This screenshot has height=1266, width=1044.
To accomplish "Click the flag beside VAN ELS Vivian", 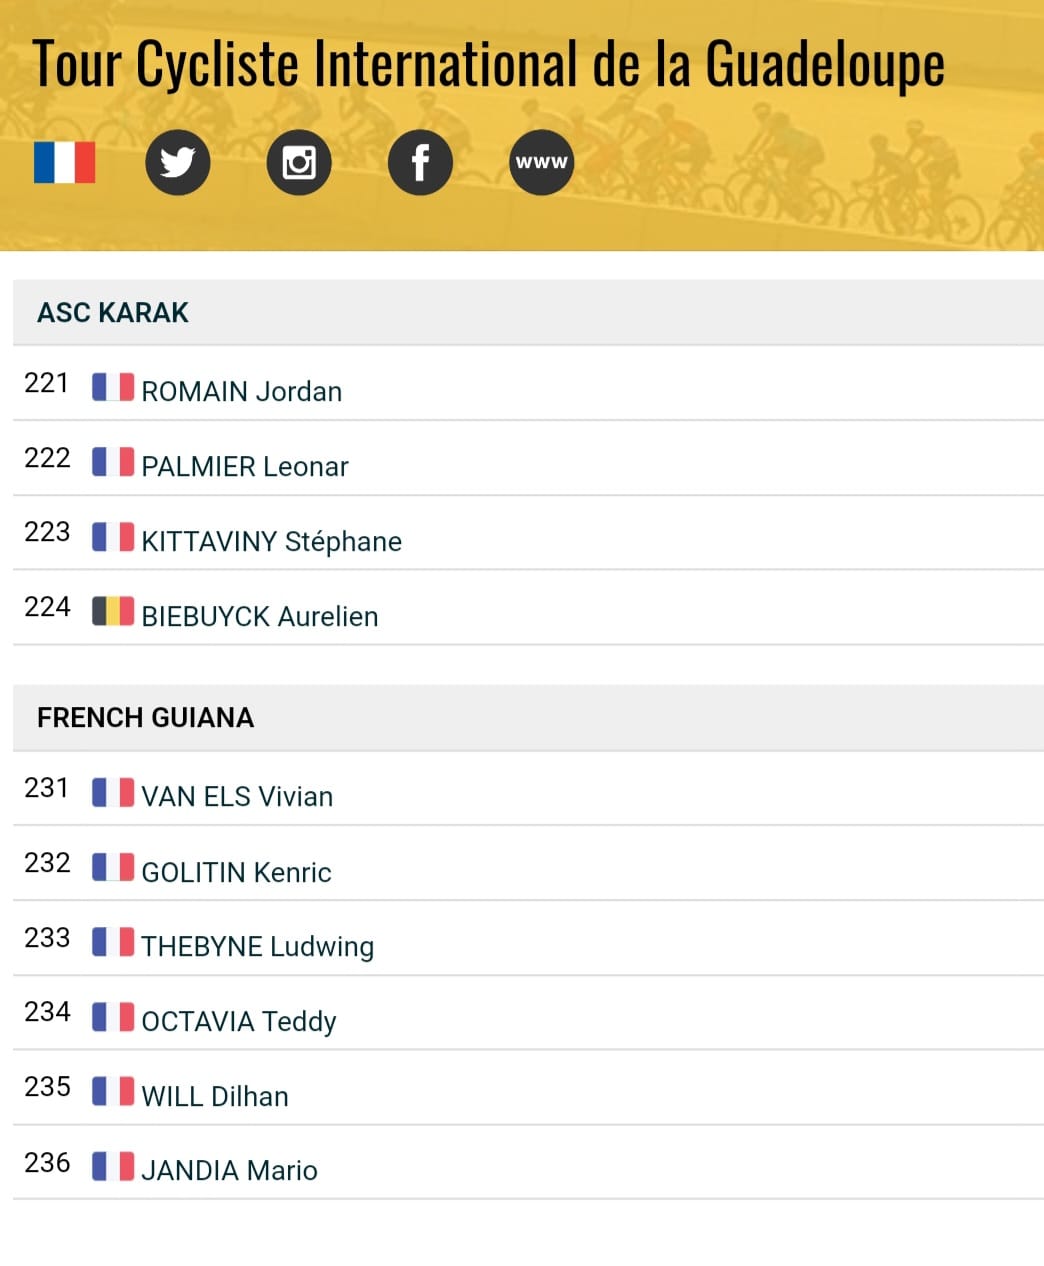I will [x=113, y=792].
